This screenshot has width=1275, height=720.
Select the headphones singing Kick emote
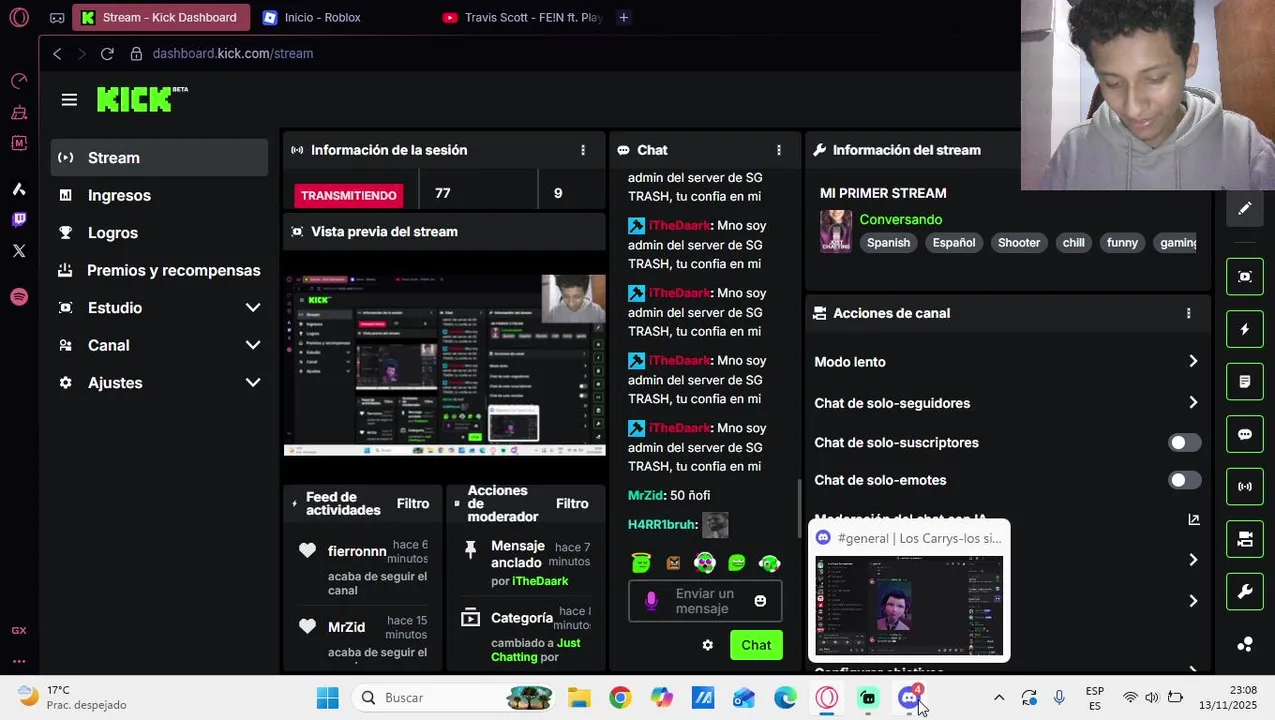705,563
